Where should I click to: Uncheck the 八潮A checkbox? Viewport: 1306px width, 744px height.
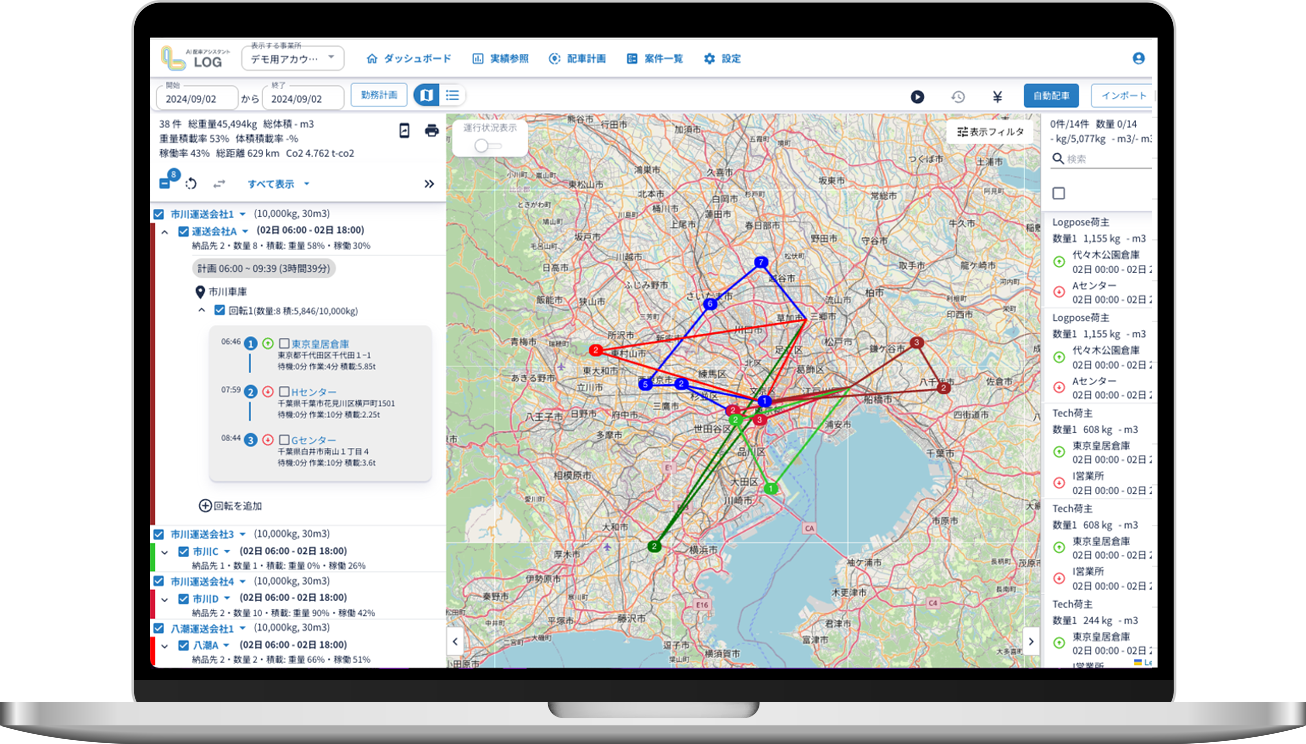183,645
